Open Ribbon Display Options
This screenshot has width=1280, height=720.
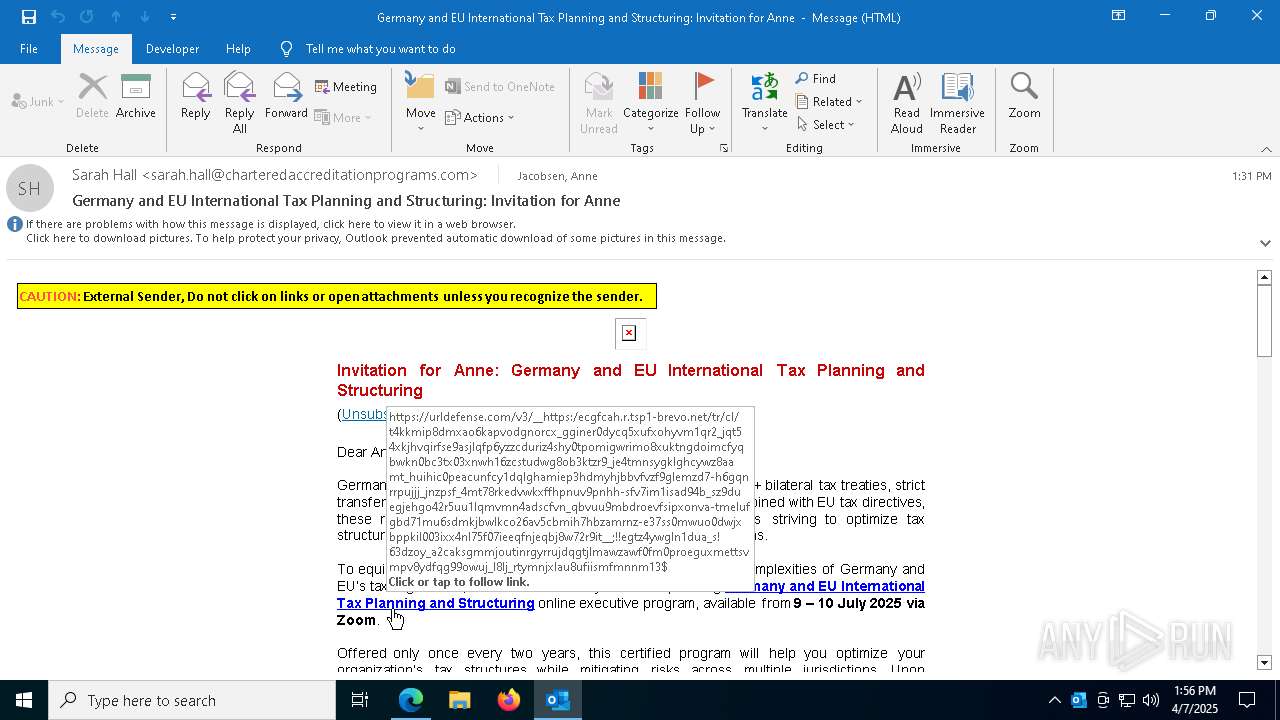pos(1119,16)
